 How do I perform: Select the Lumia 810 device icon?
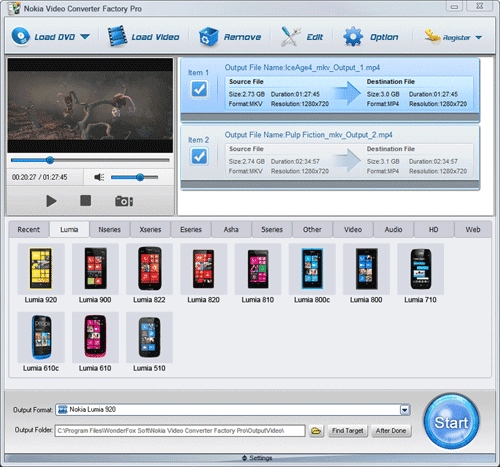coord(258,269)
